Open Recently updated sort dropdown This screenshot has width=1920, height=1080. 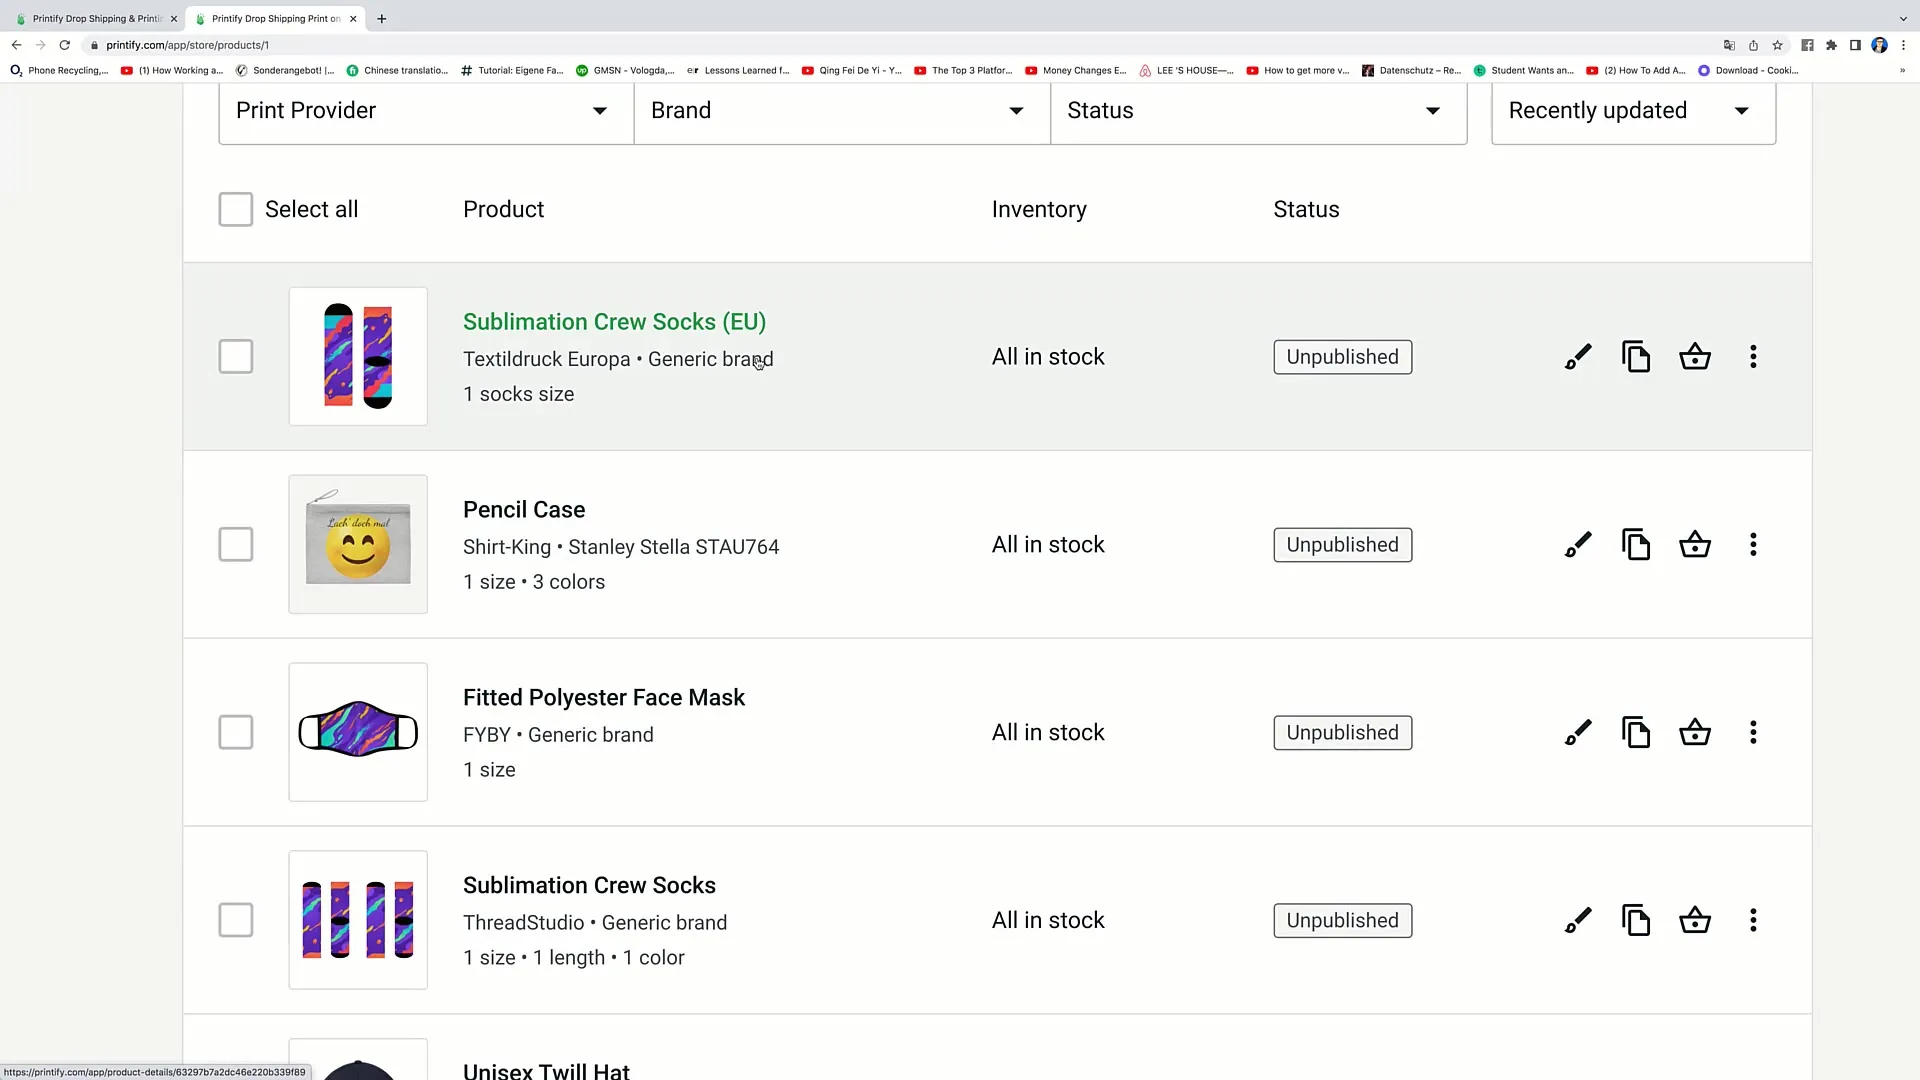click(1632, 111)
